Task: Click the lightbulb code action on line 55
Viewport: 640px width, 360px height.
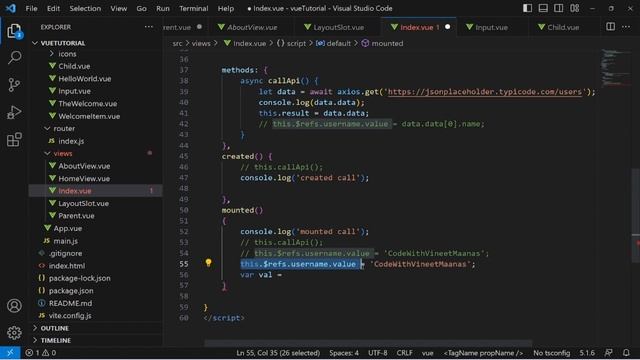Action: pos(208,263)
